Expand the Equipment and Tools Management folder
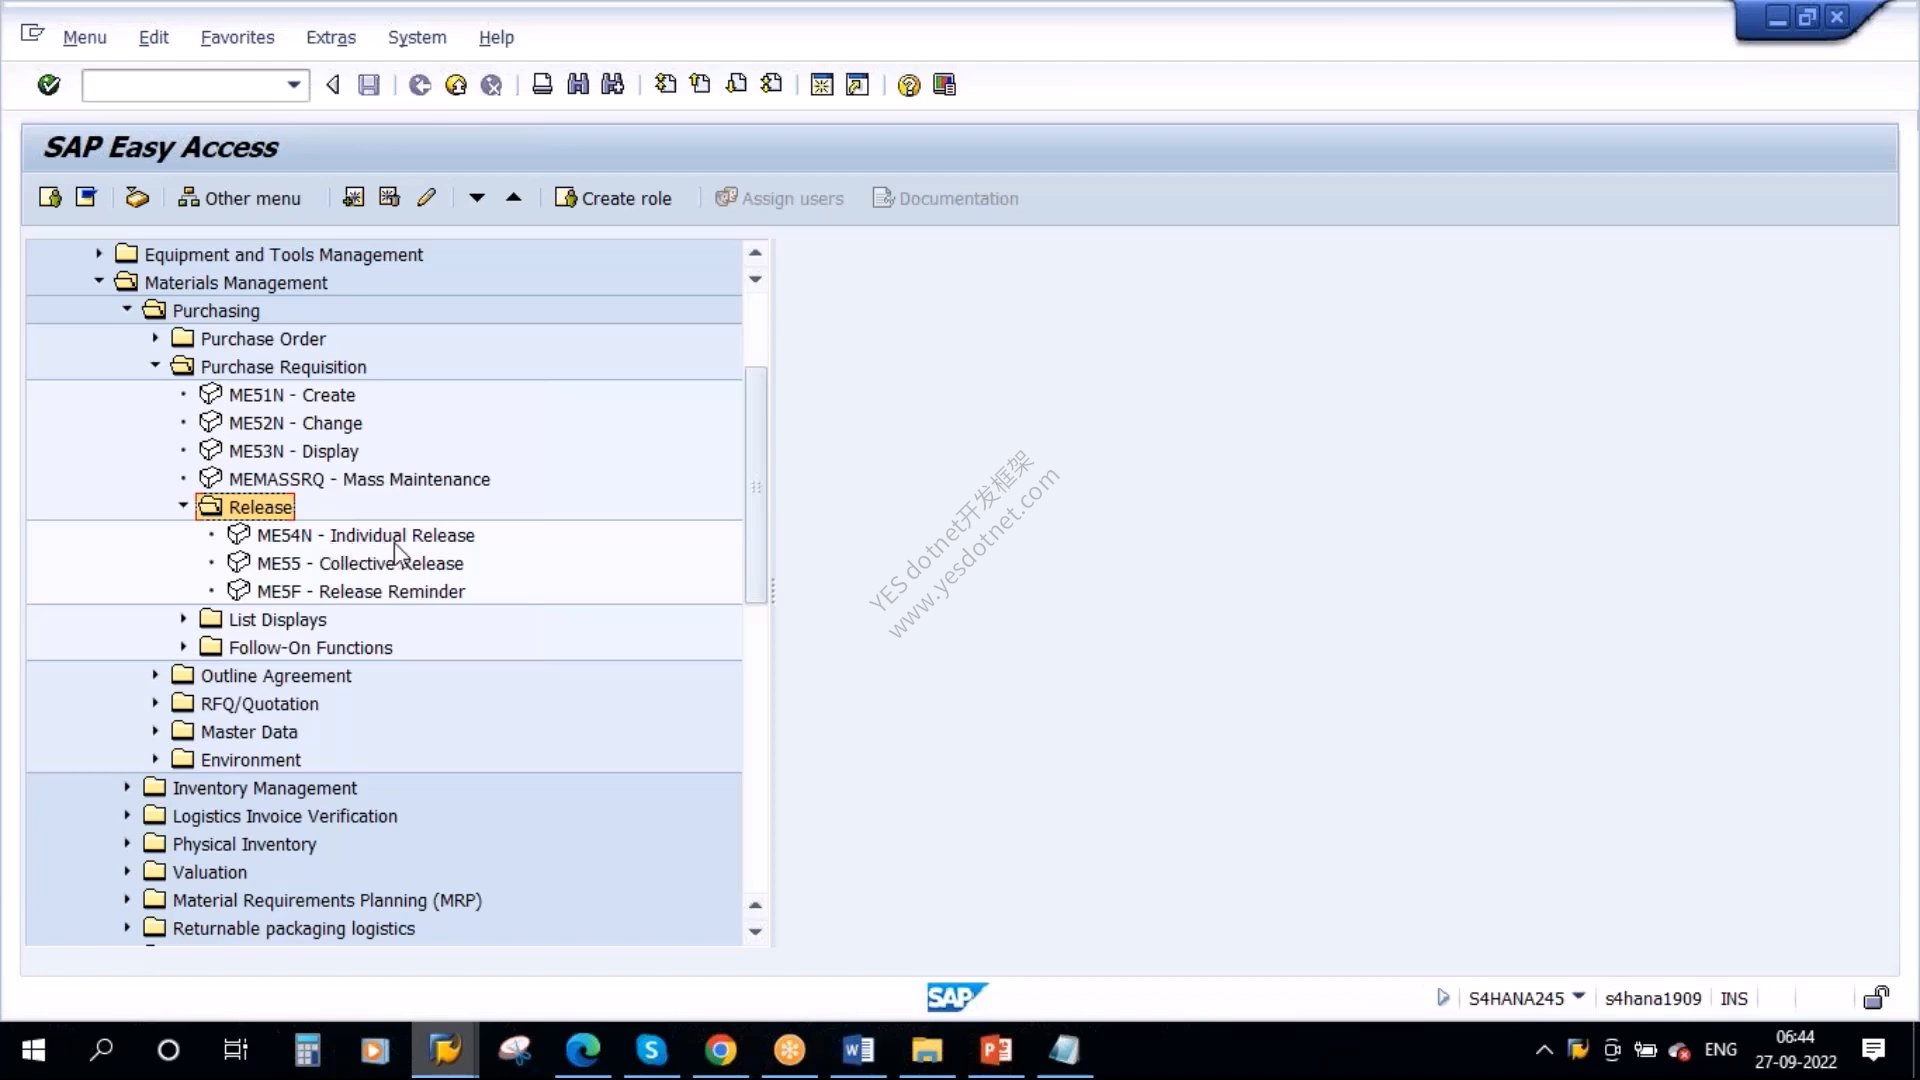The height and width of the screenshot is (1080, 1920). (x=99, y=254)
